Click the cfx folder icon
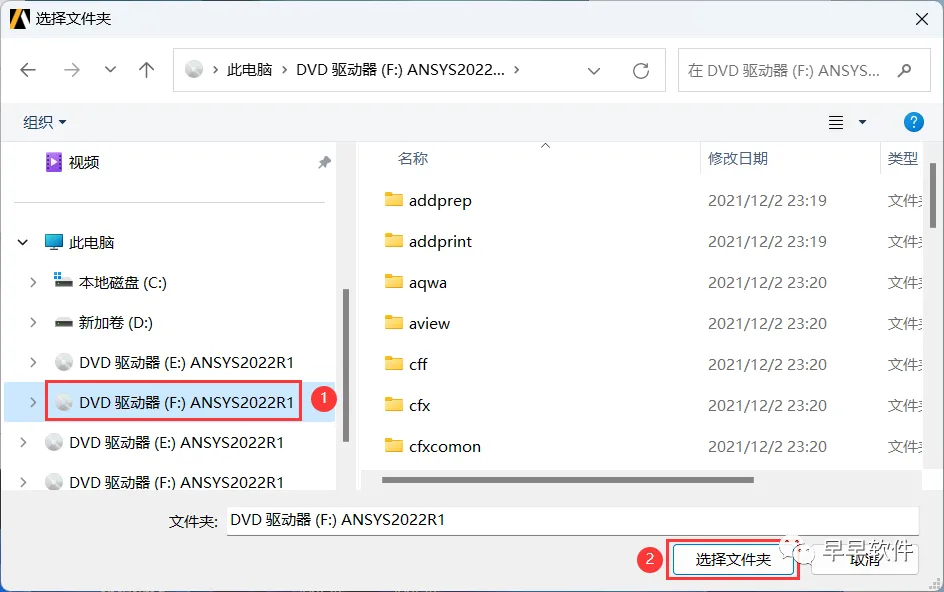This screenshot has width=944, height=592. click(x=394, y=404)
